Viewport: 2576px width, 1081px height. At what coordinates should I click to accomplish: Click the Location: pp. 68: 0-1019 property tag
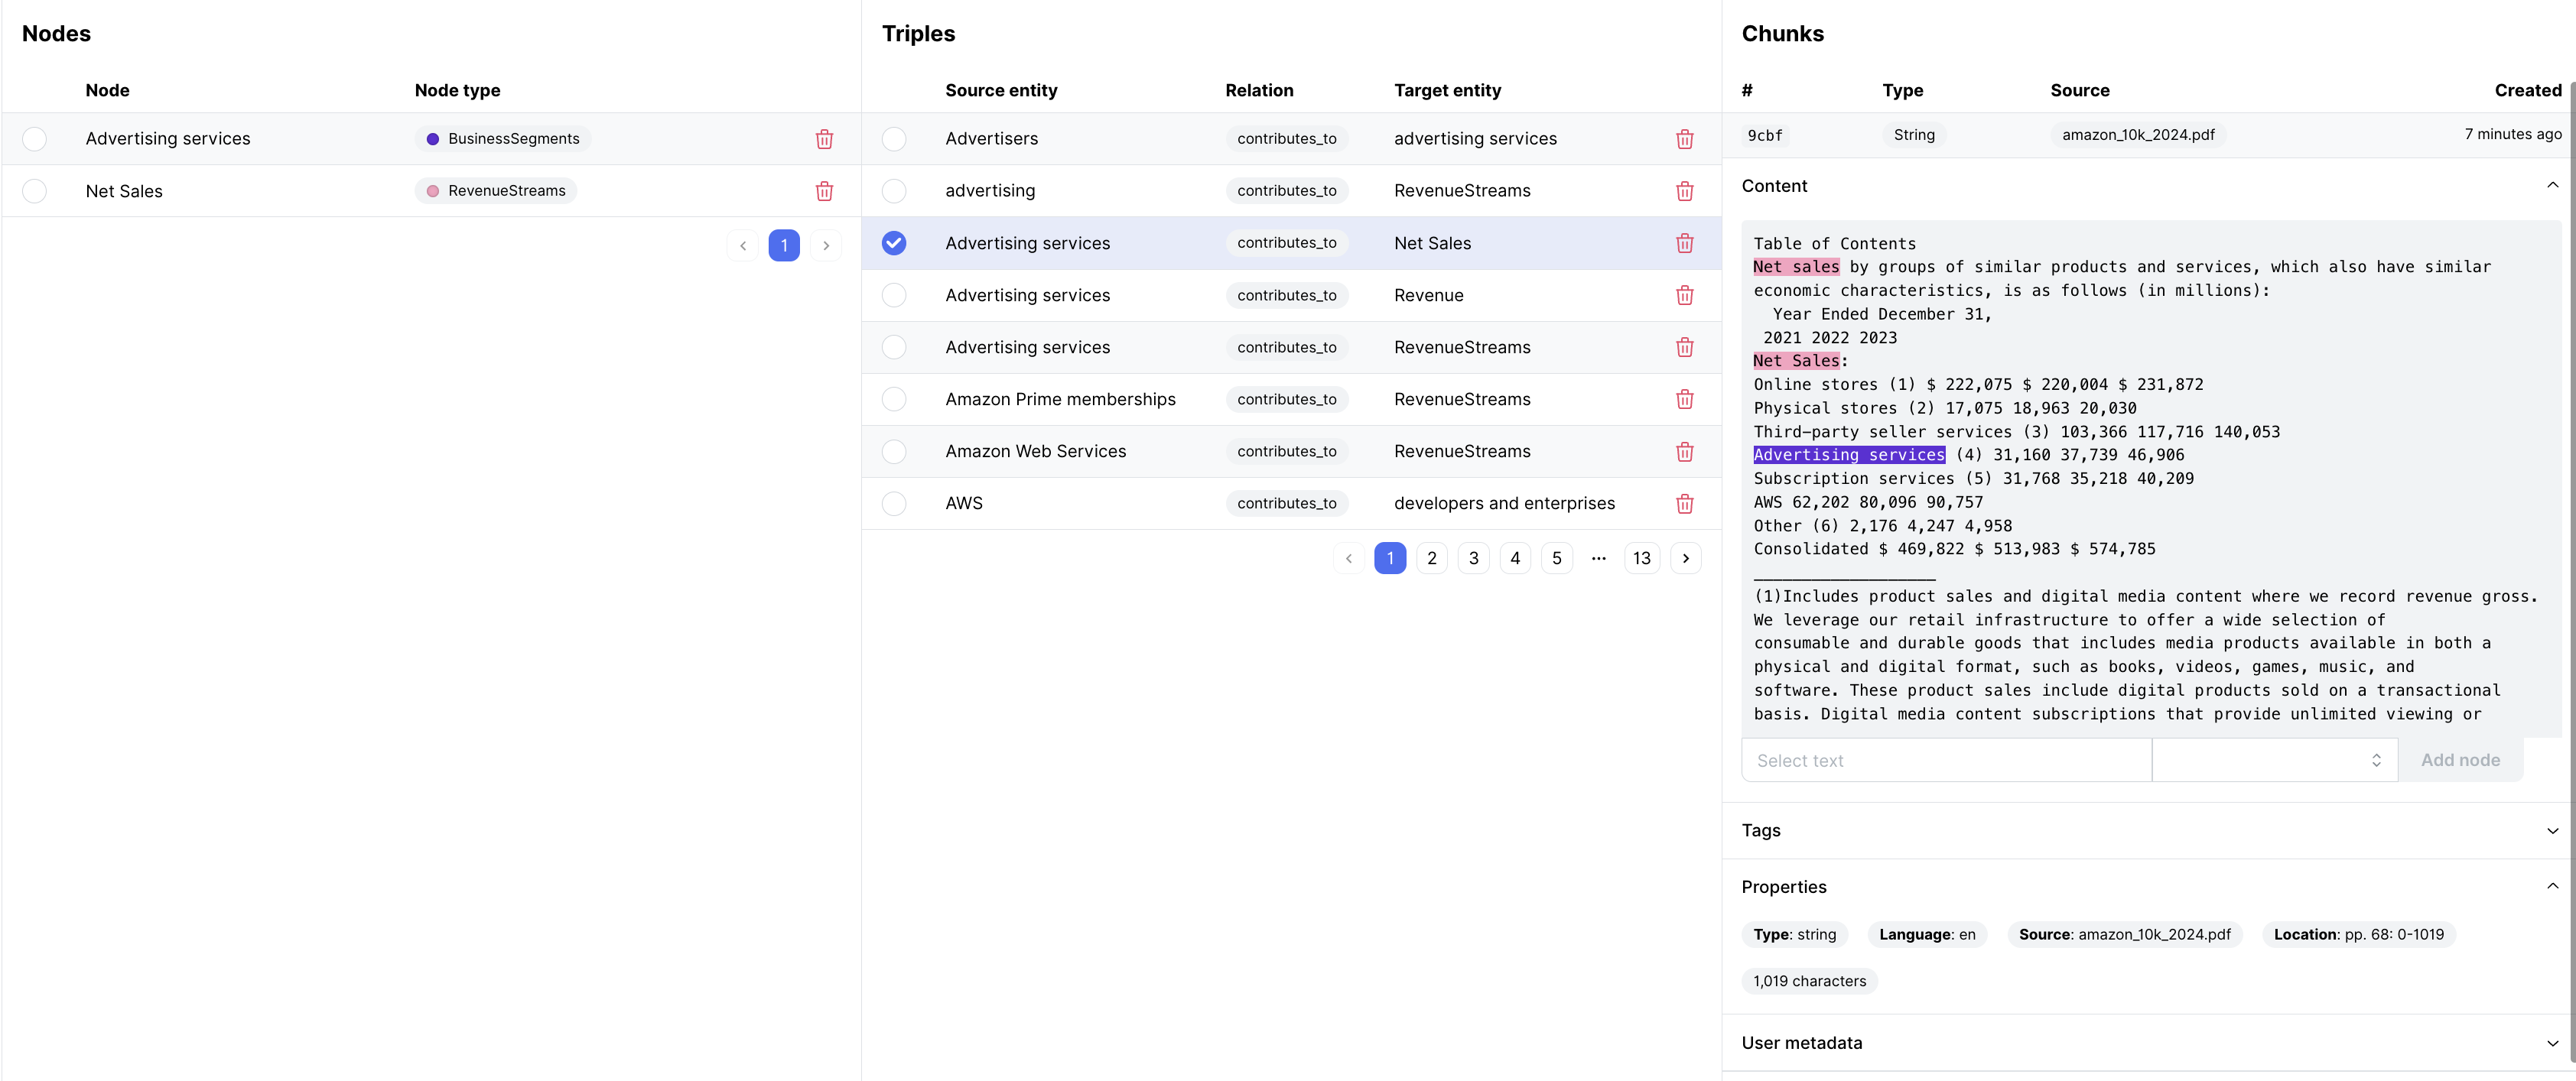point(2358,935)
